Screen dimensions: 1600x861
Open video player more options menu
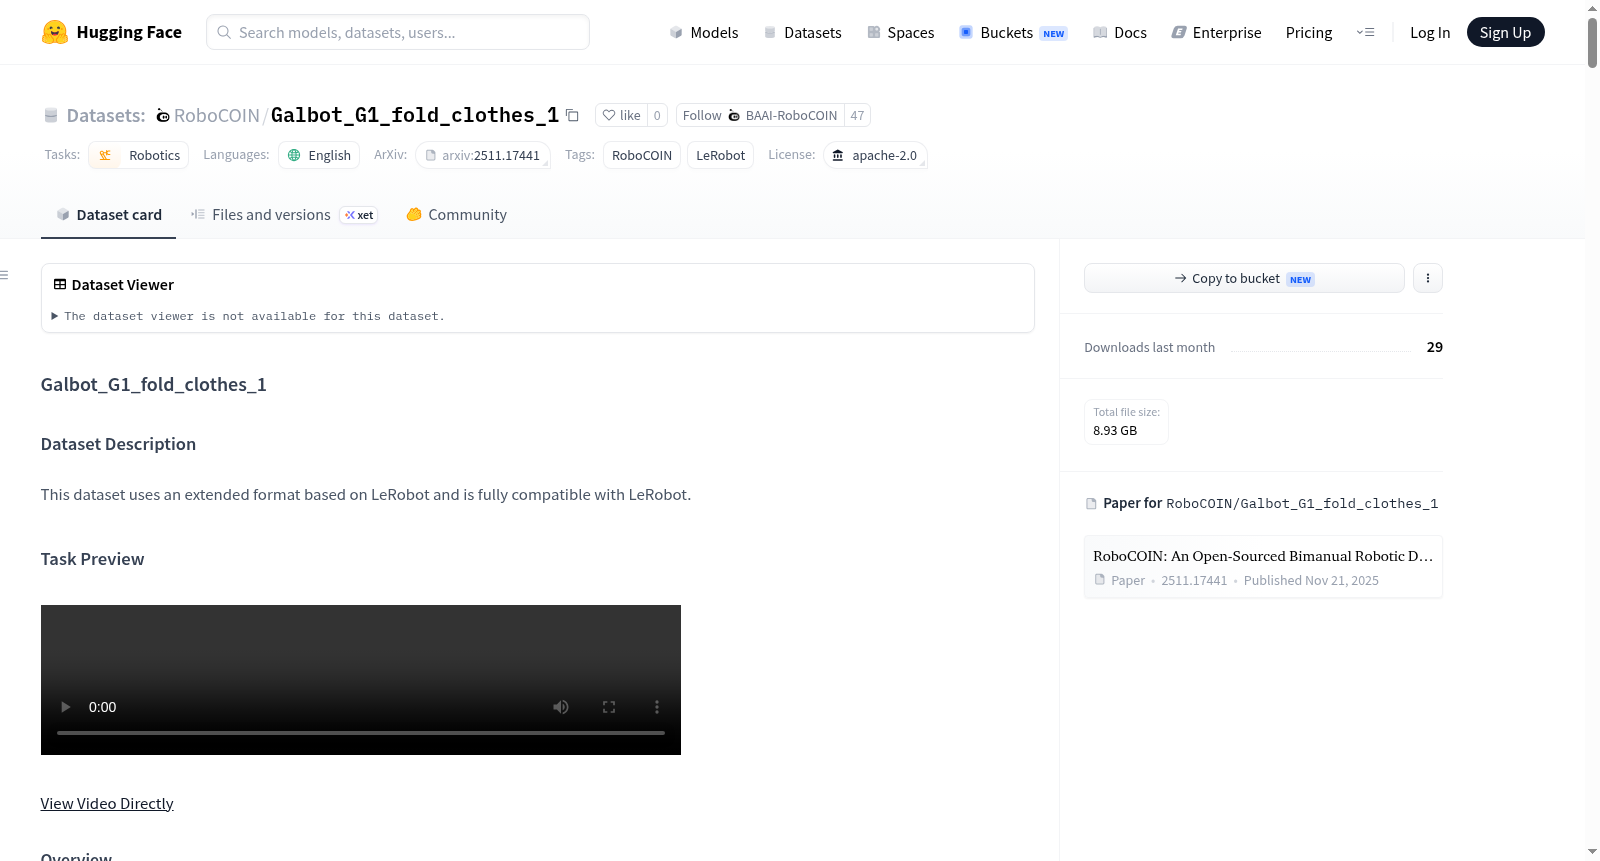click(657, 707)
